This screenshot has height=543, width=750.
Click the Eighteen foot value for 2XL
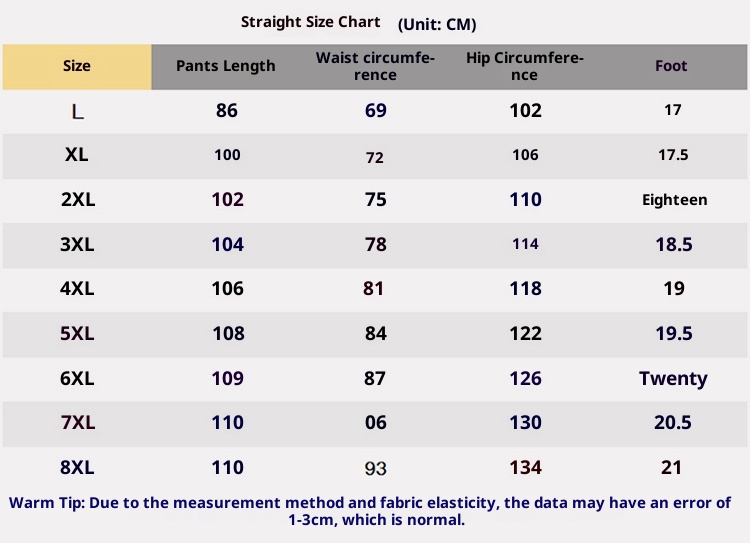click(674, 200)
